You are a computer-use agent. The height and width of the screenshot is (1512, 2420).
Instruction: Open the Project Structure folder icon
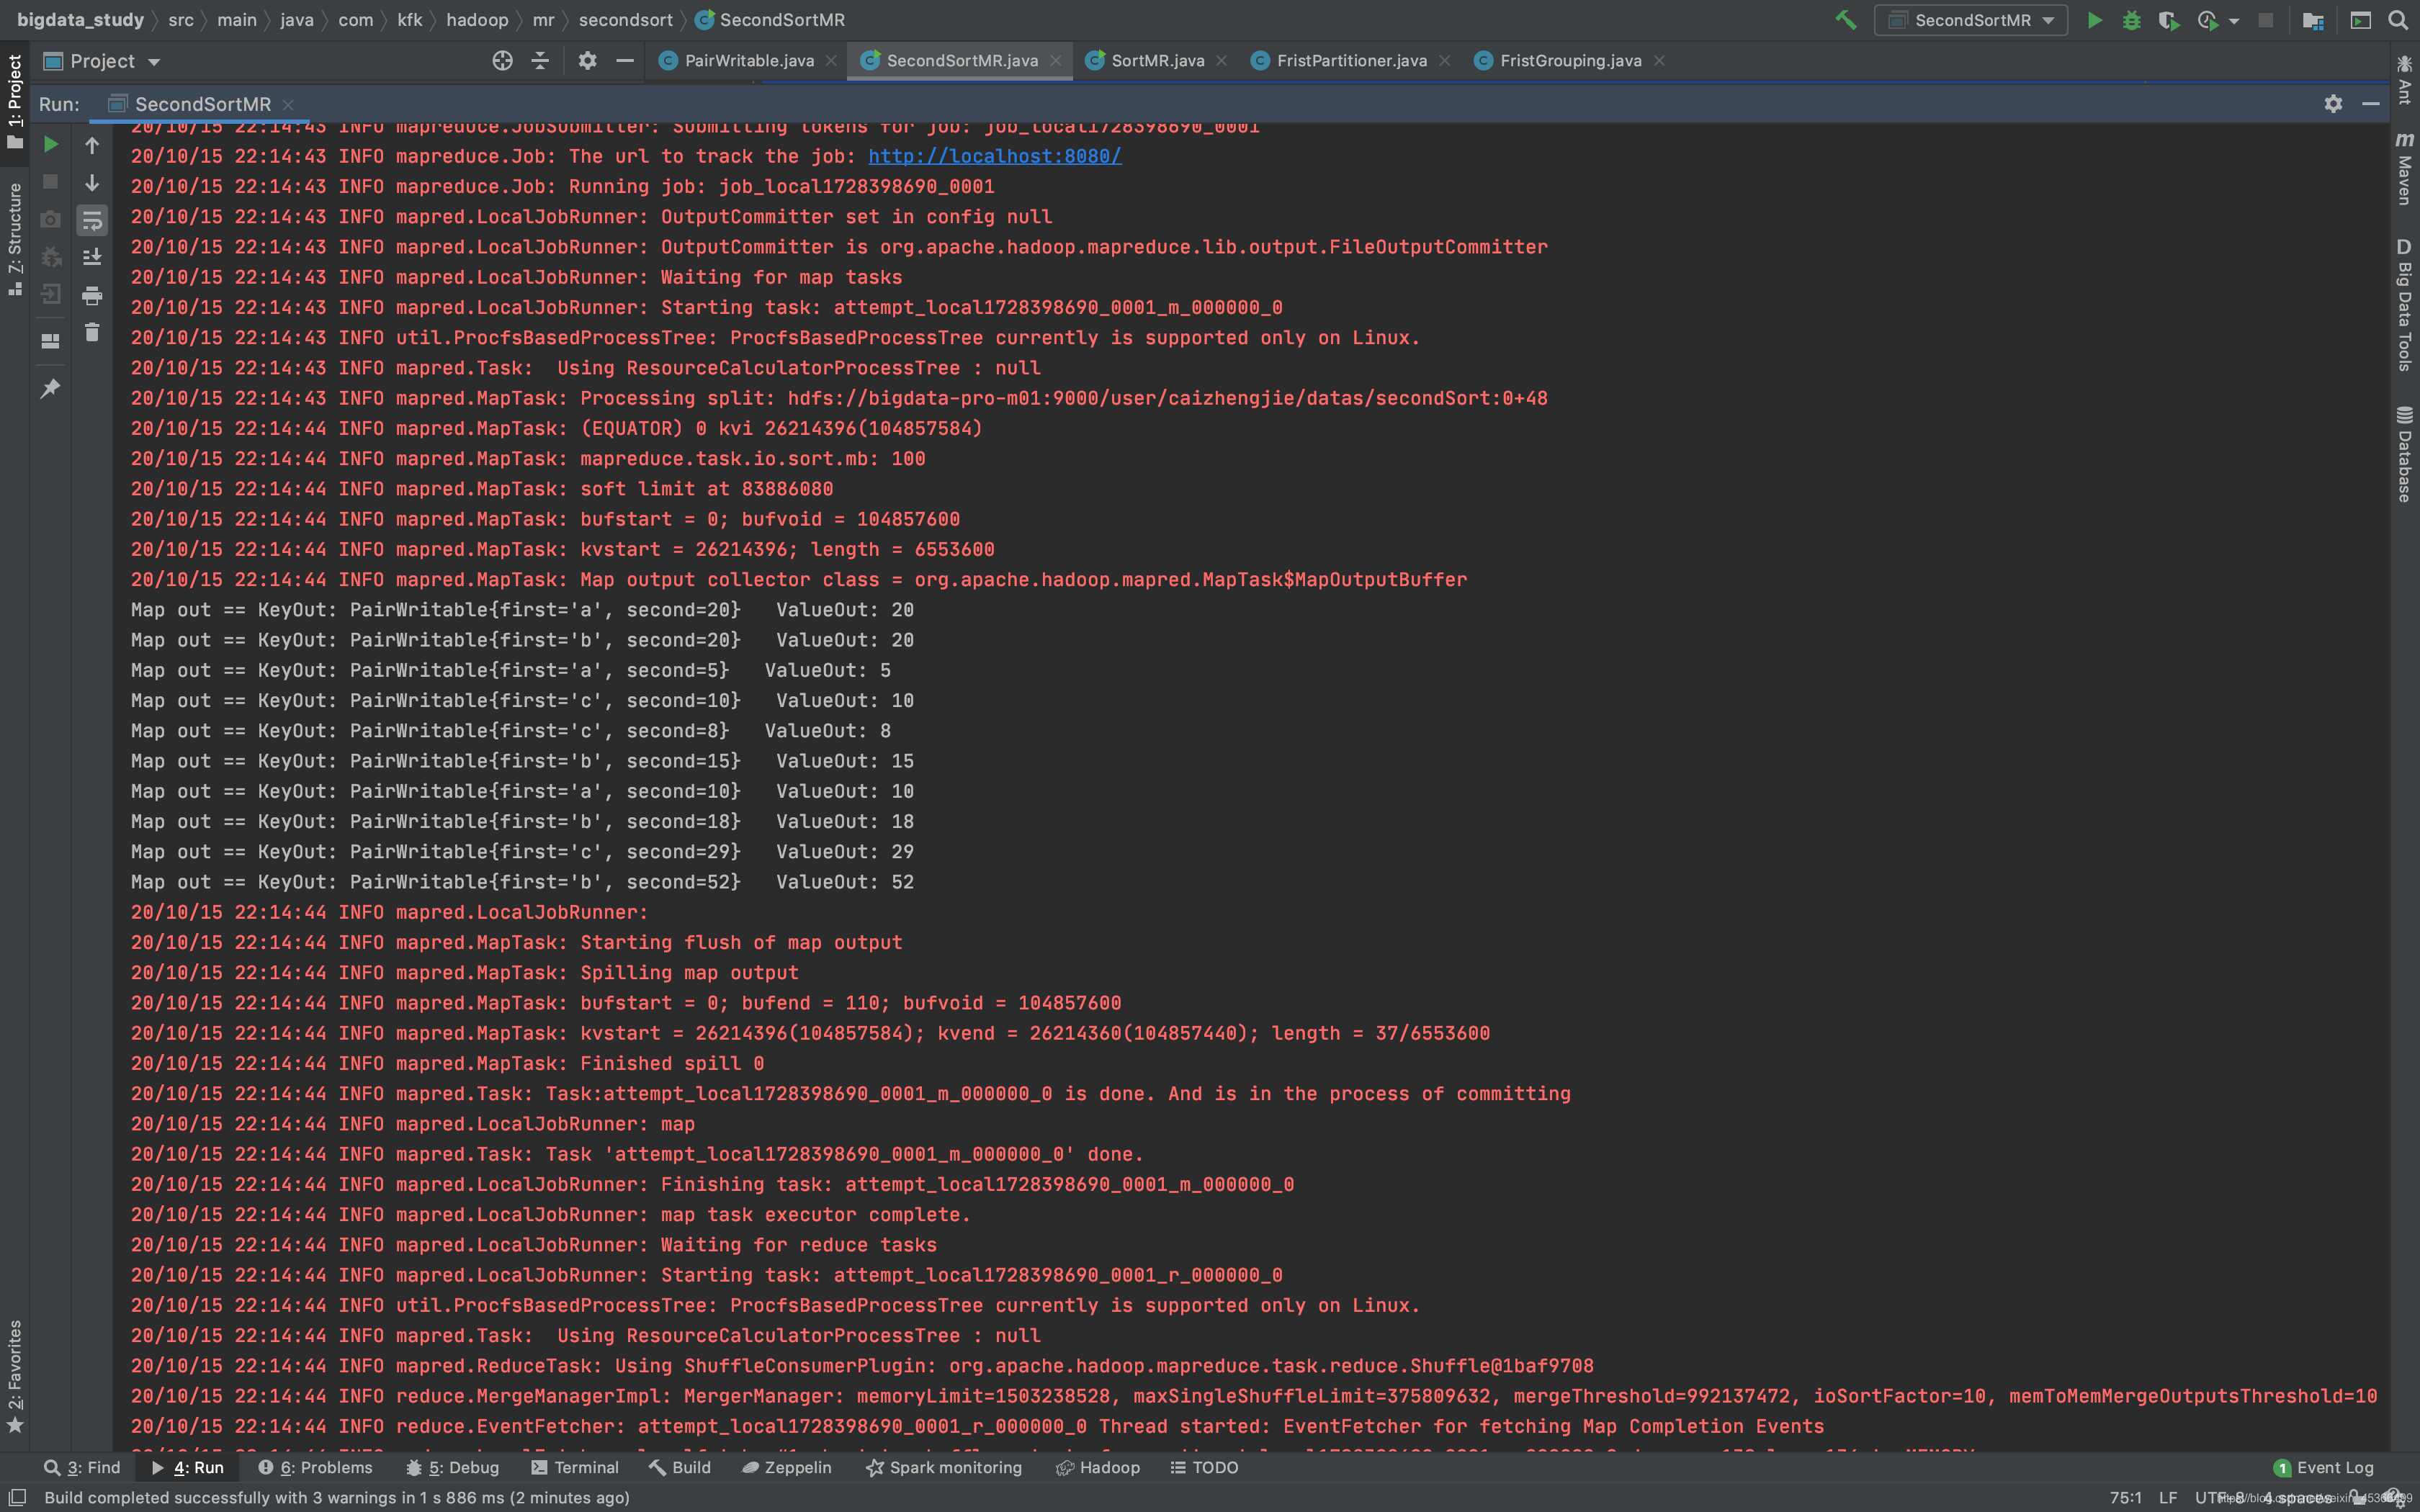point(2313,20)
